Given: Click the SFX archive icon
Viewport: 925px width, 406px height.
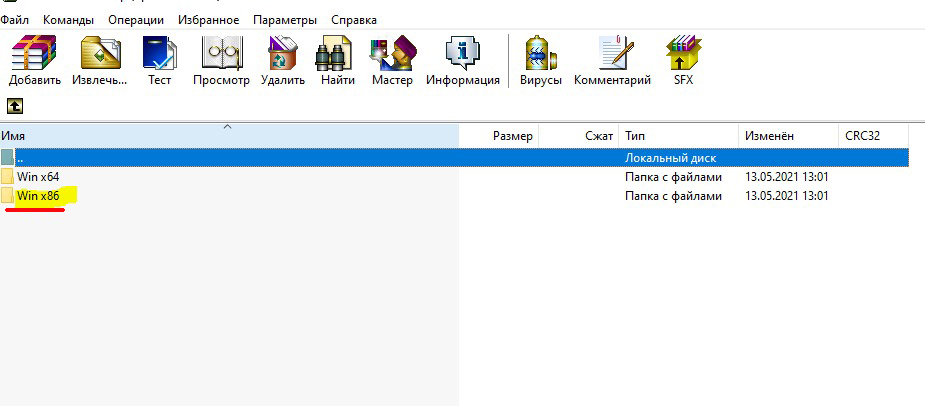Looking at the screenshot, I should coord(683,58).
